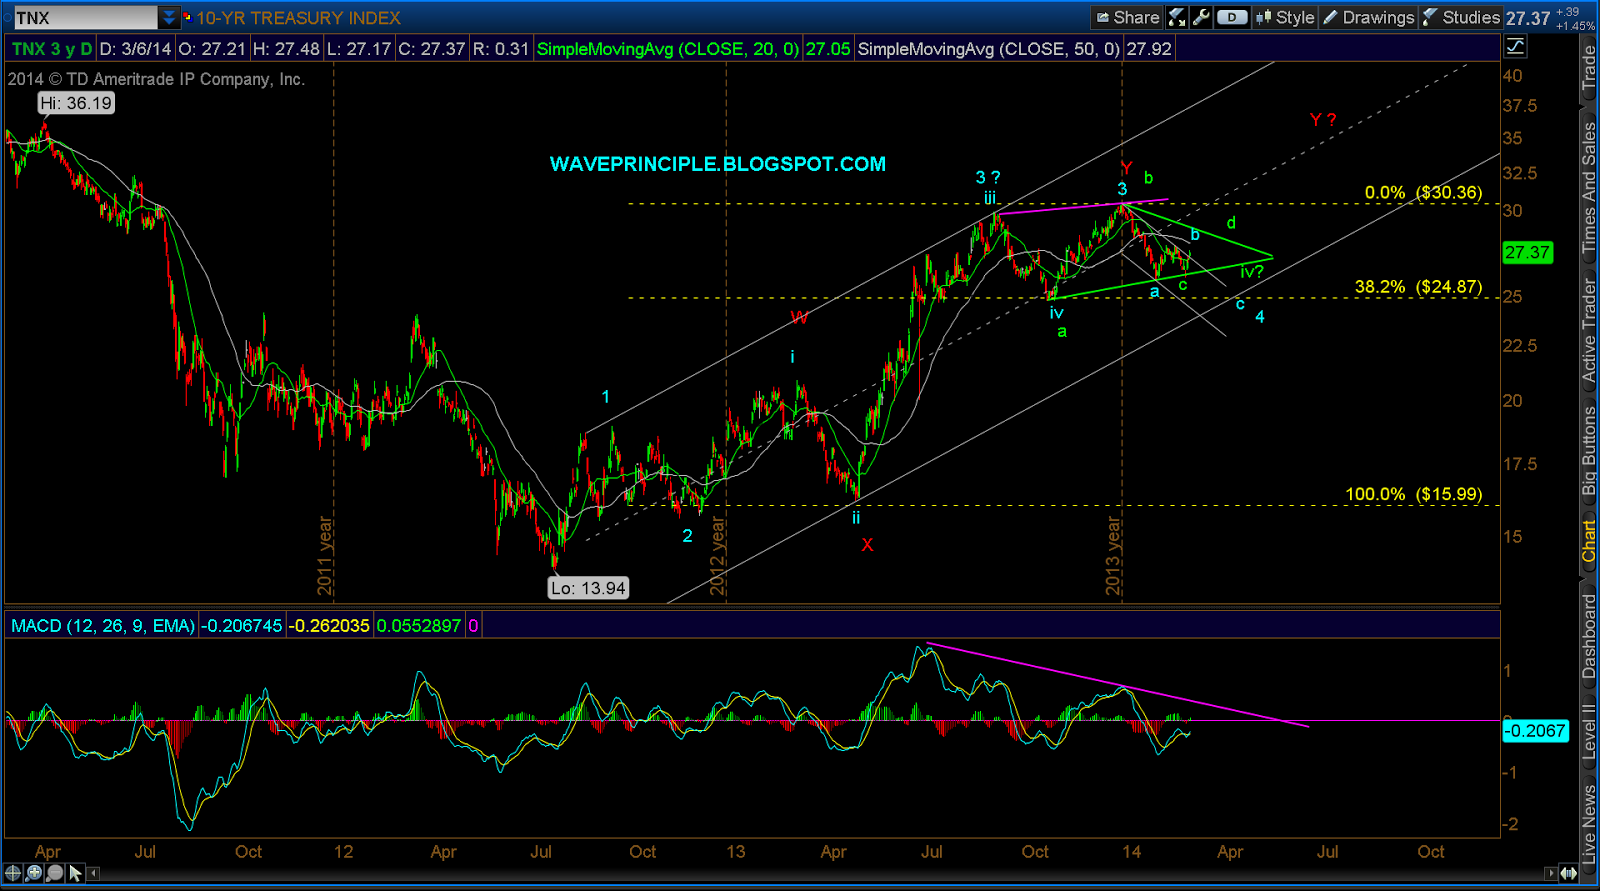Open the Studies menu
The image size is (1600, 891).
[x=1461, y=17]
